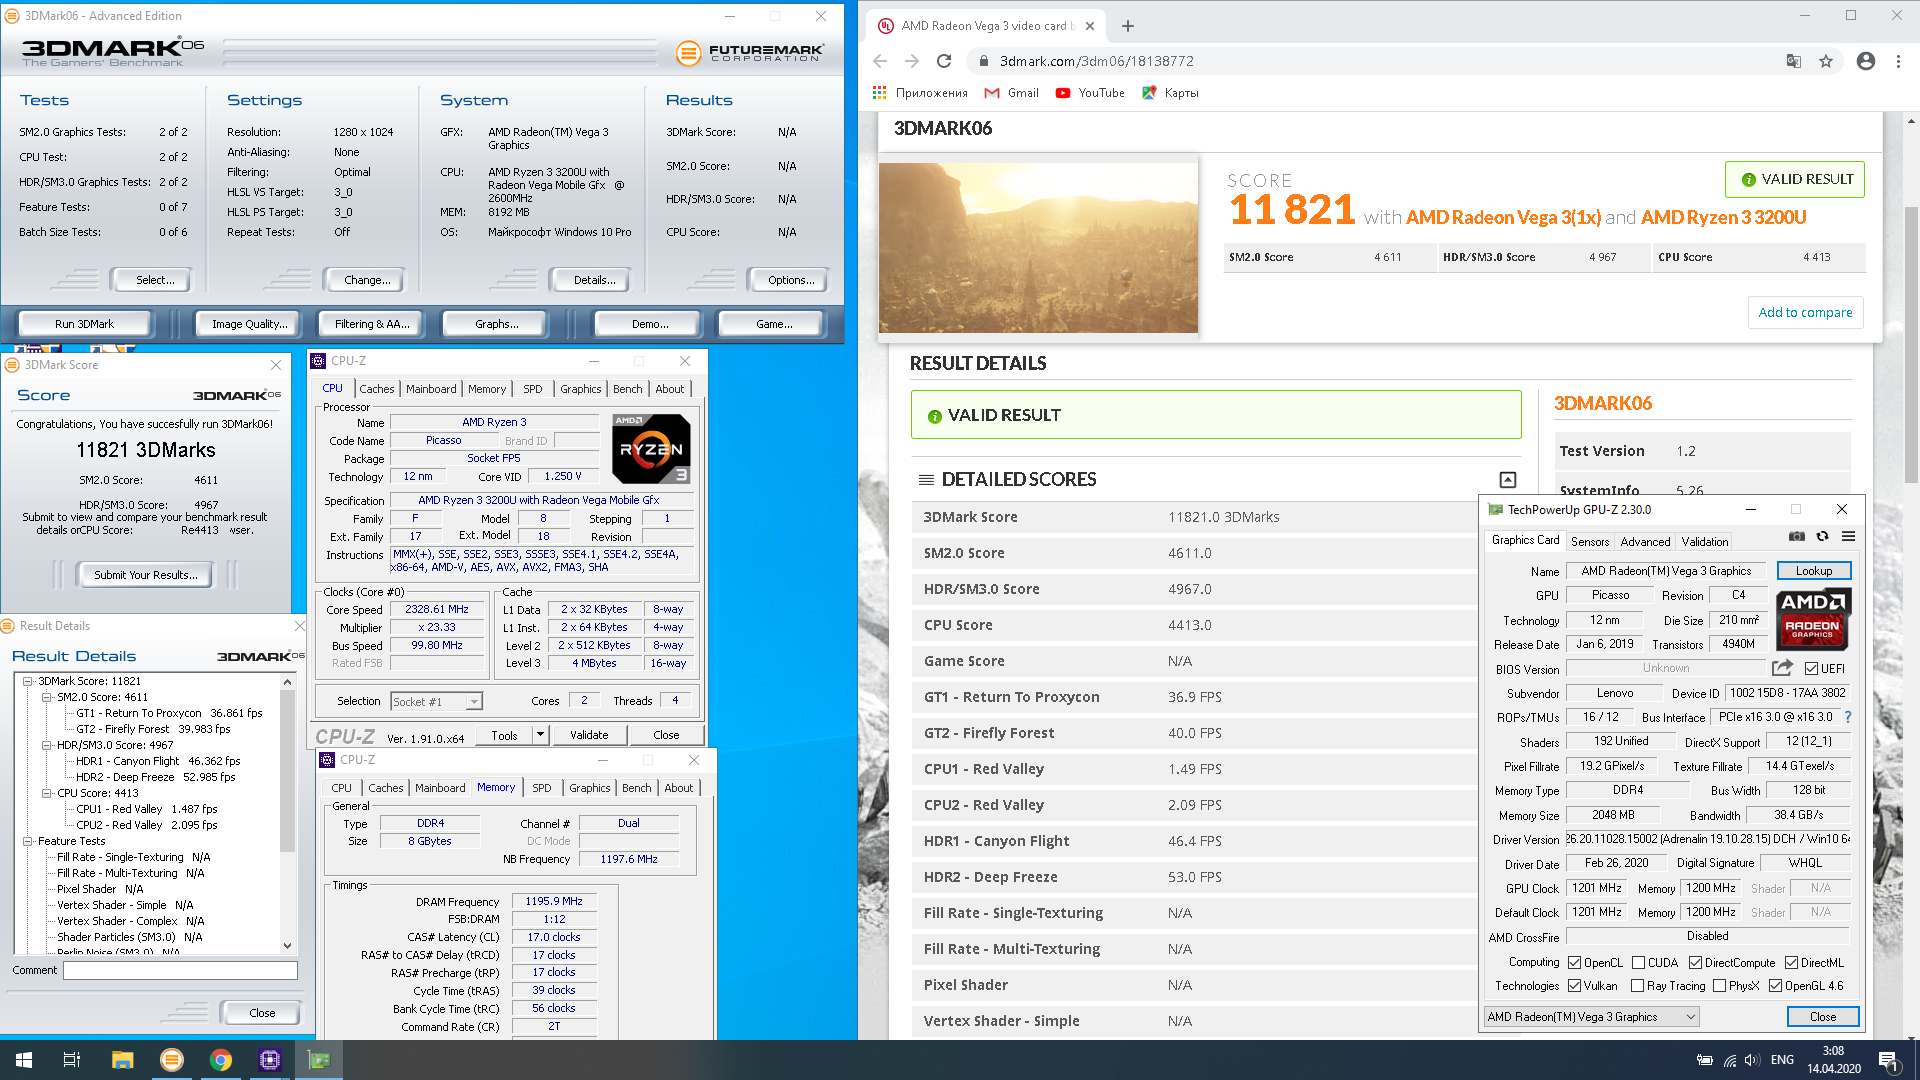The width and height of the screenshot is (1920, 1080).
Task: Click the Google Translate icon in address bar
Action: (1794, 61)
